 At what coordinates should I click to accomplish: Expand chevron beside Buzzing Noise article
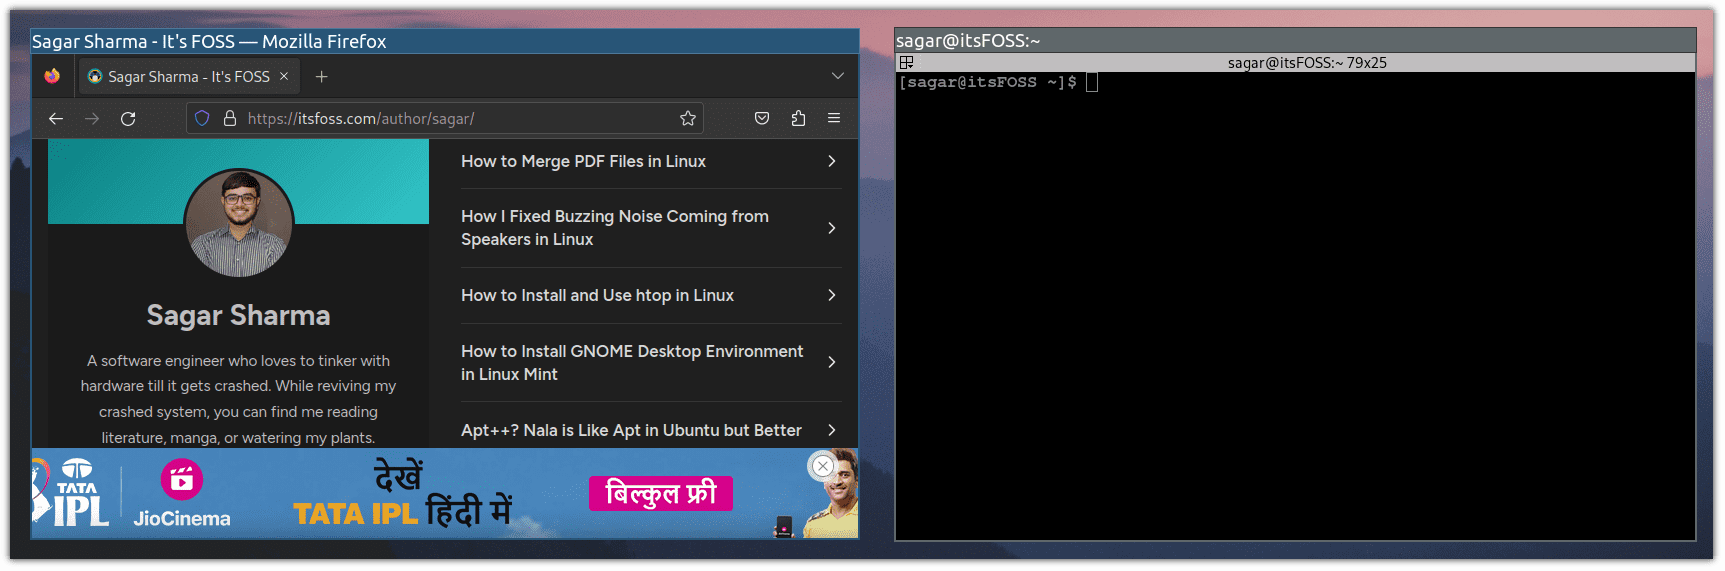pyautogui.click(x=832, y=228)
